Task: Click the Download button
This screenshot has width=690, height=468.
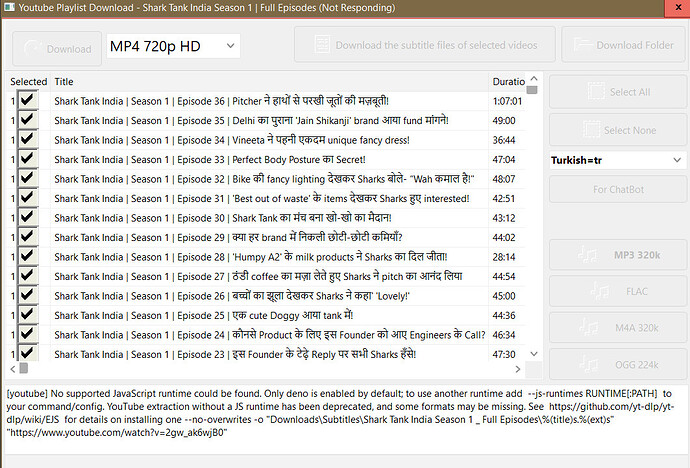Action: tap(57, 48)
